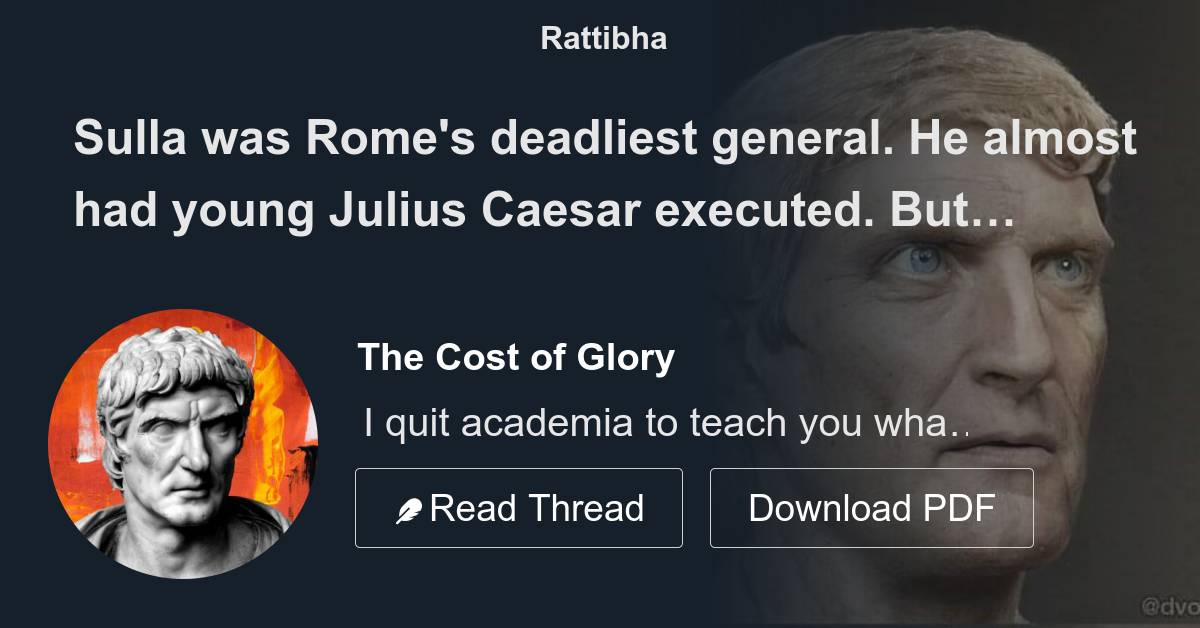The width and height of the screenshot is (1200, 628).
Task: Click inside the Read Thread button border
Action: tap(519, 507)
